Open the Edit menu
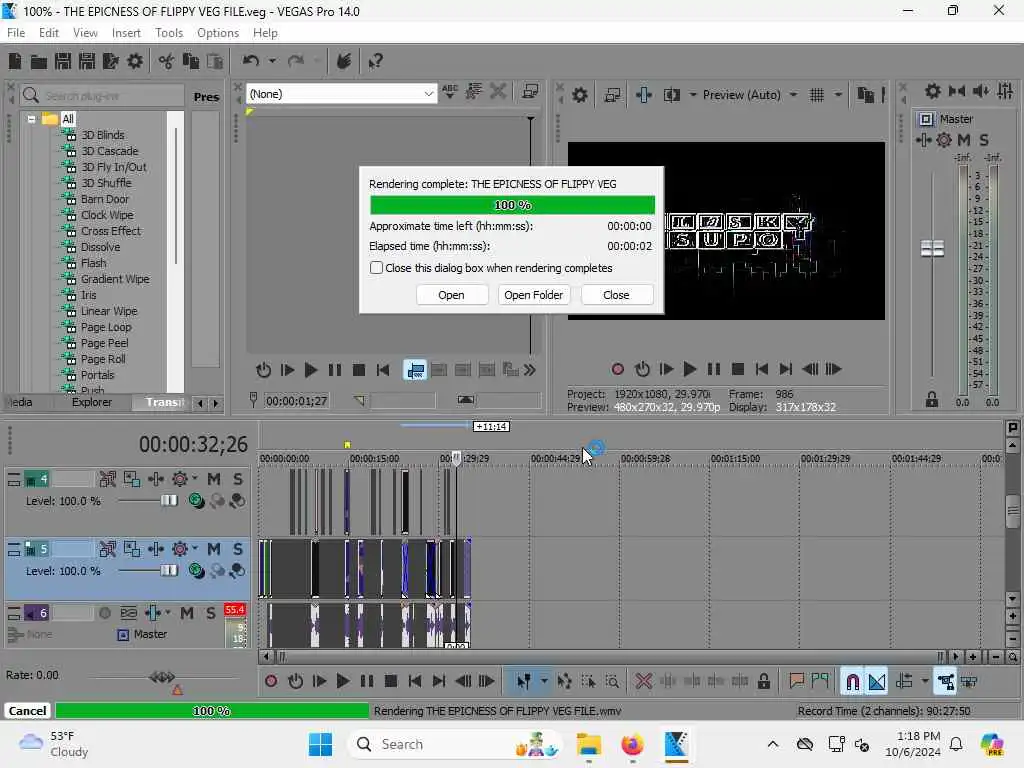Image resolution: width=1024 pixels, height=768 pixels. (x=48, y=33)
